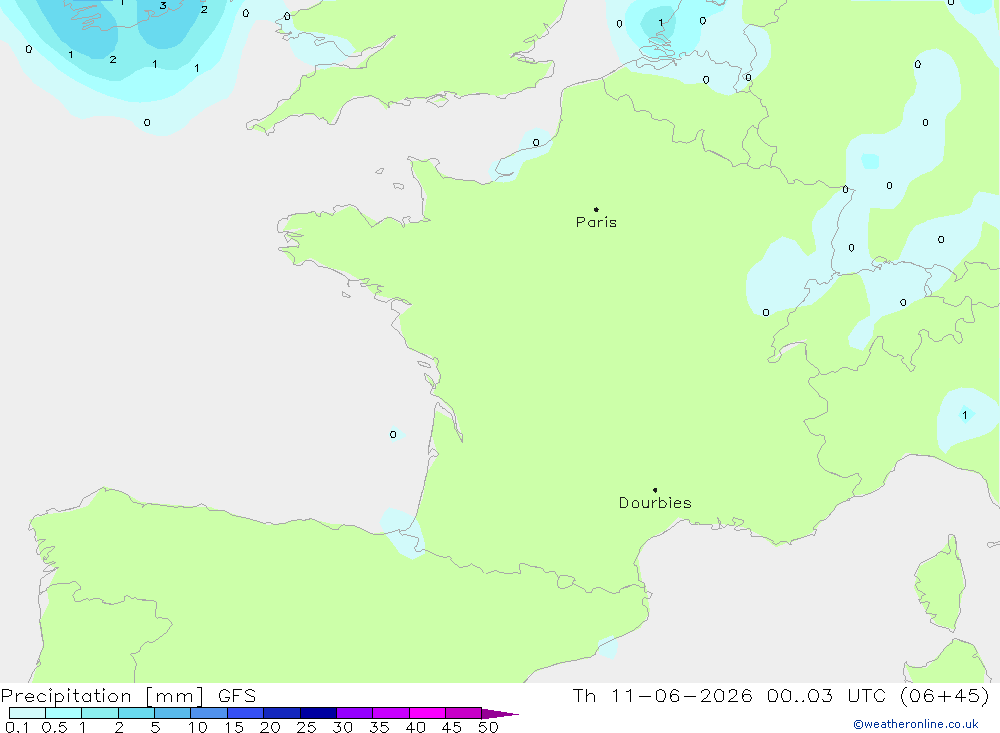Pick the 0.1–0.5 mm legend swatch
The height and width of the screenshot is (733, 1000).
tap(27, 713)
